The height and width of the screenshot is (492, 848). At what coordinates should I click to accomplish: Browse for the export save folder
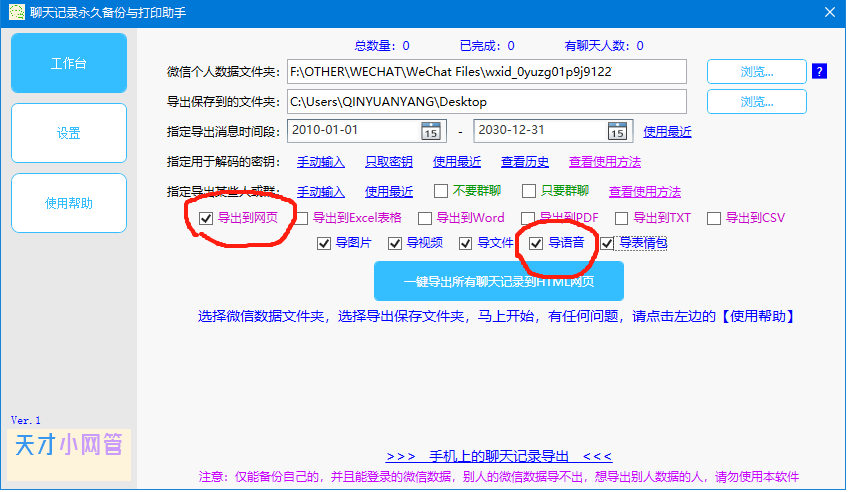click(757, 102)
